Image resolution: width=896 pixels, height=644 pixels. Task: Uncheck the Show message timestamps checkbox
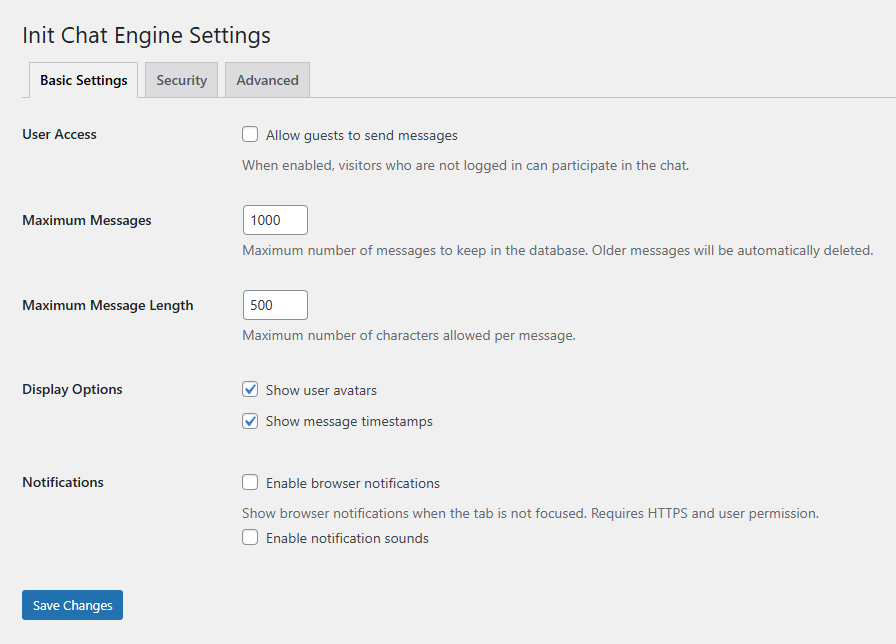(250, 421)
